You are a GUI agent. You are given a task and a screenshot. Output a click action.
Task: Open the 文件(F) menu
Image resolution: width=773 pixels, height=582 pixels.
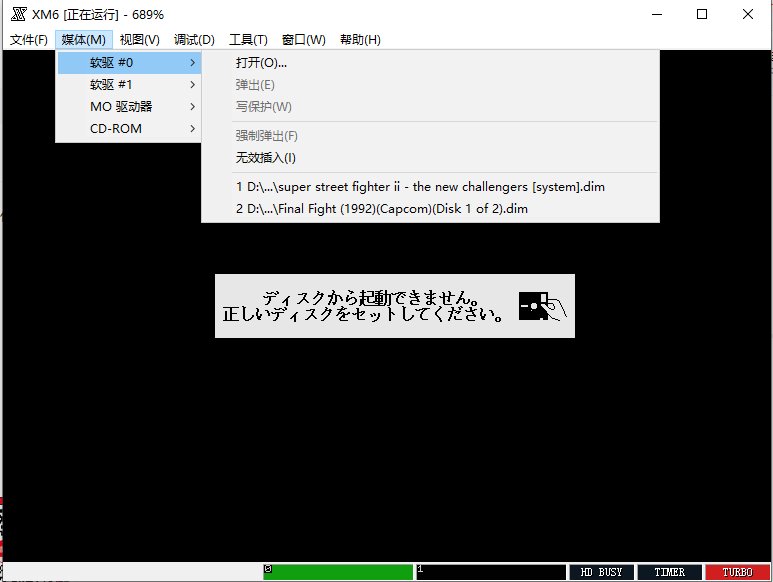click(x=28, y=40)
